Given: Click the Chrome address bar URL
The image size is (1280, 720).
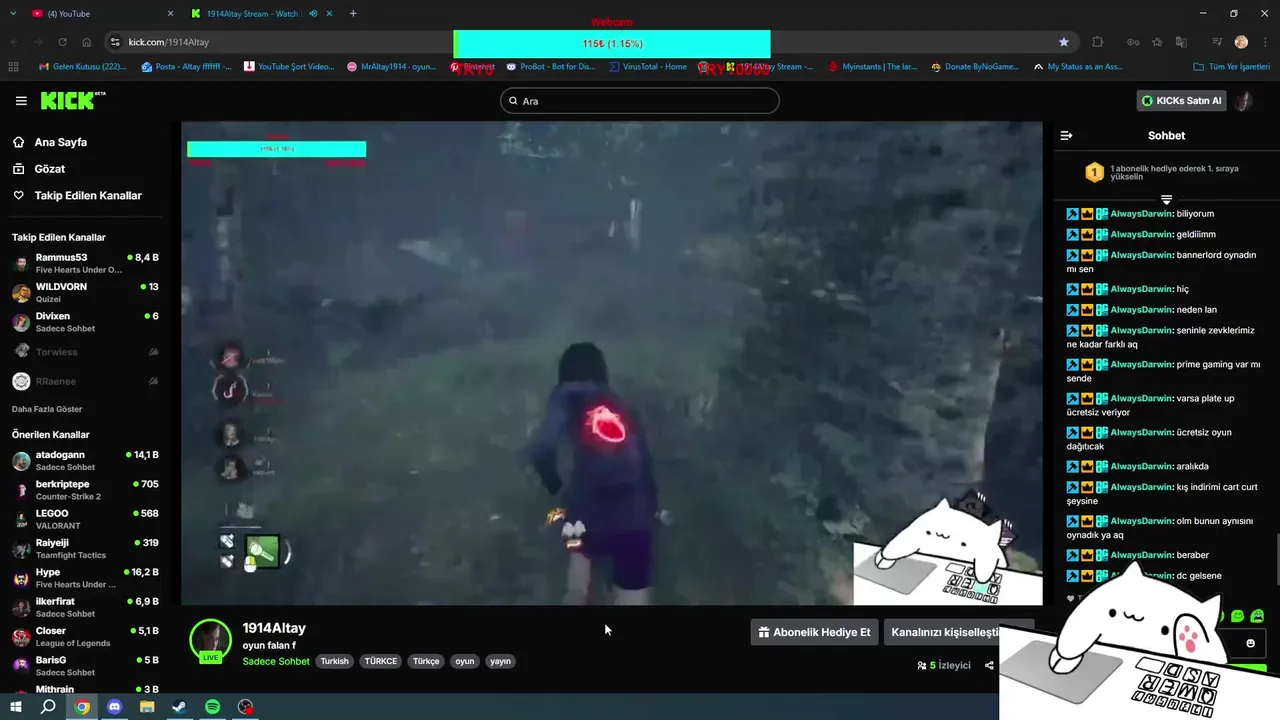Looking at the screenshot, I should (x=169, y=42).
